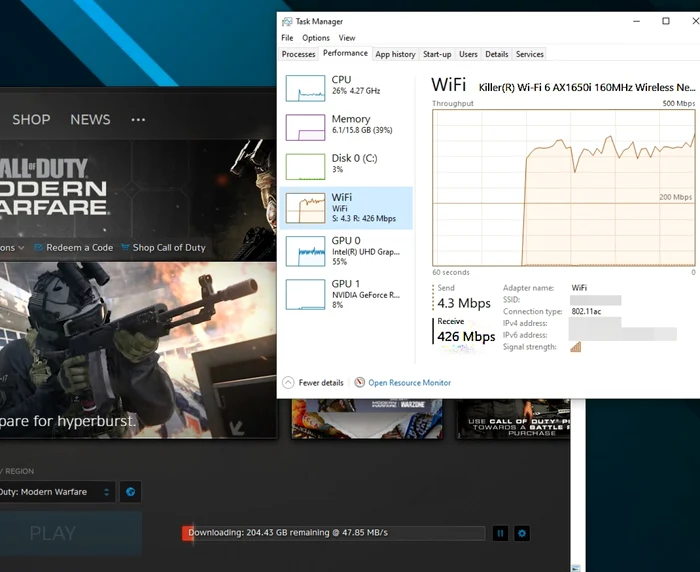This screenshot has height=572, width=700.
Task: Collapse Task Manager with Fewer details
Action: (313, 383)
